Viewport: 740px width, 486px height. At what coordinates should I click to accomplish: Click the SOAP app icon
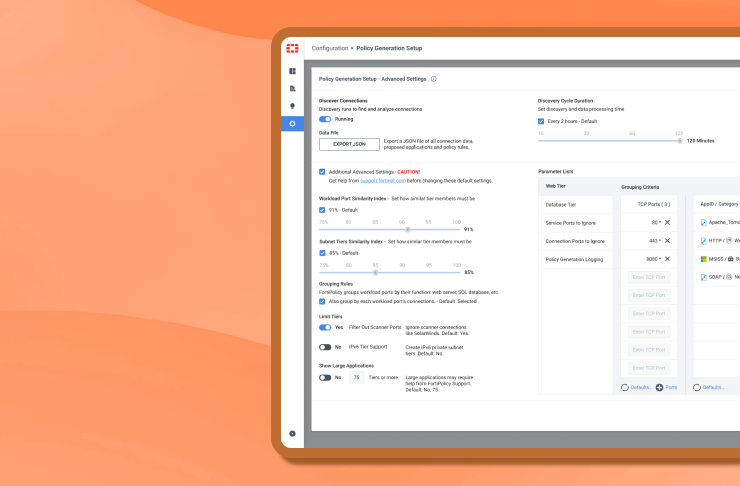[703, 277]
